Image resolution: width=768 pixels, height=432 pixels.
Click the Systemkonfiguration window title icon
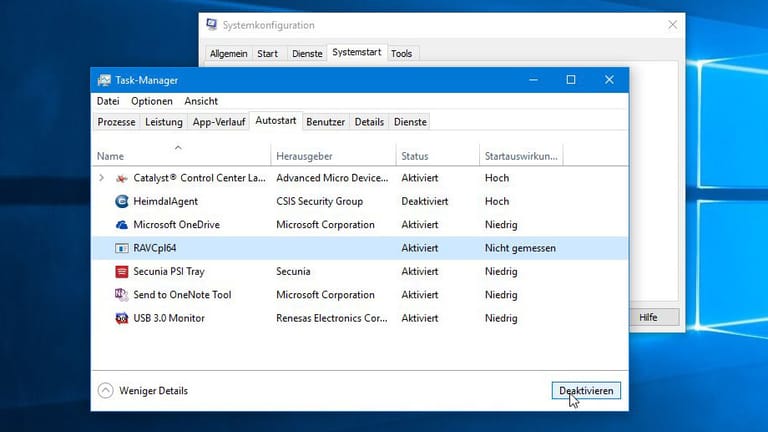coord(212,24)
